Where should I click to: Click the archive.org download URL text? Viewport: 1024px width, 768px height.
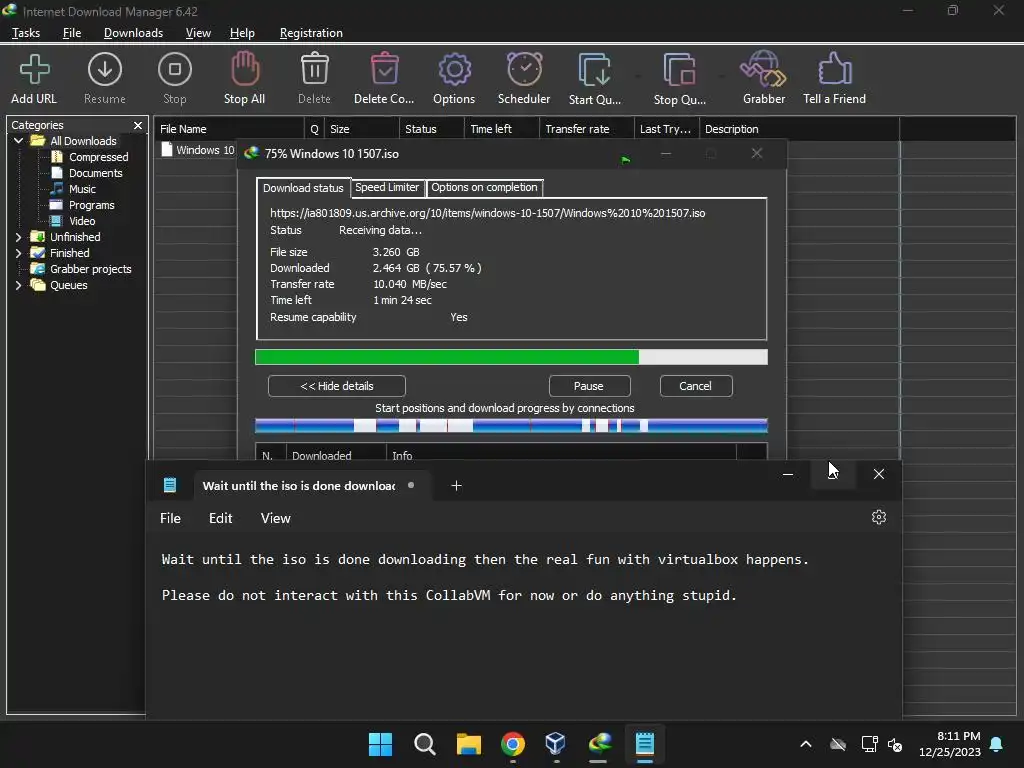tap(487, 213)
